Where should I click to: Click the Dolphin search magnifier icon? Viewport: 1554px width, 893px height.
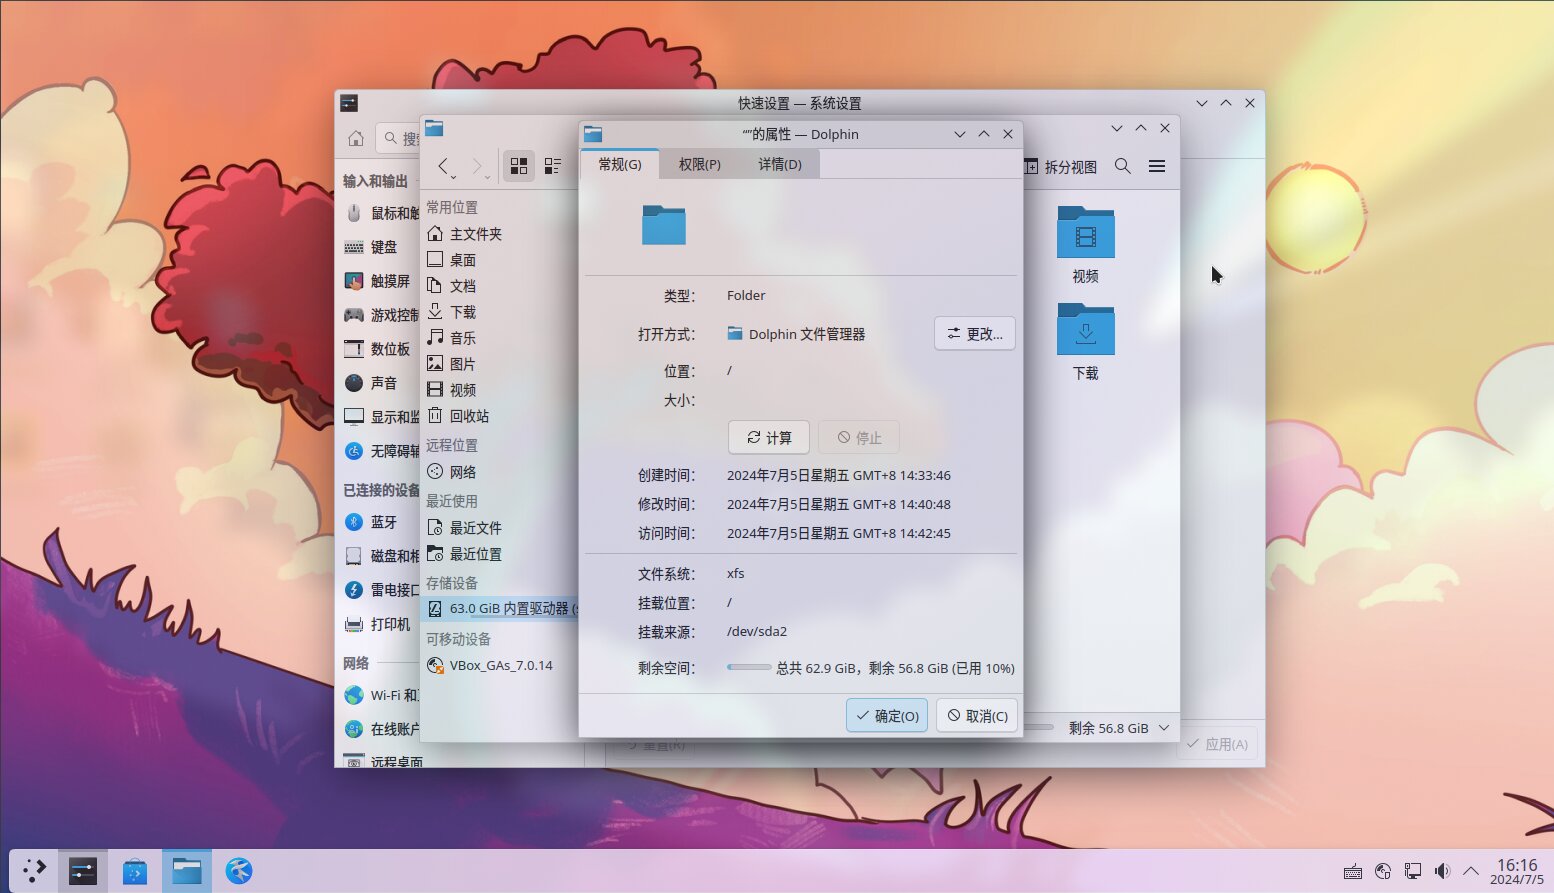click(1123, 166)
